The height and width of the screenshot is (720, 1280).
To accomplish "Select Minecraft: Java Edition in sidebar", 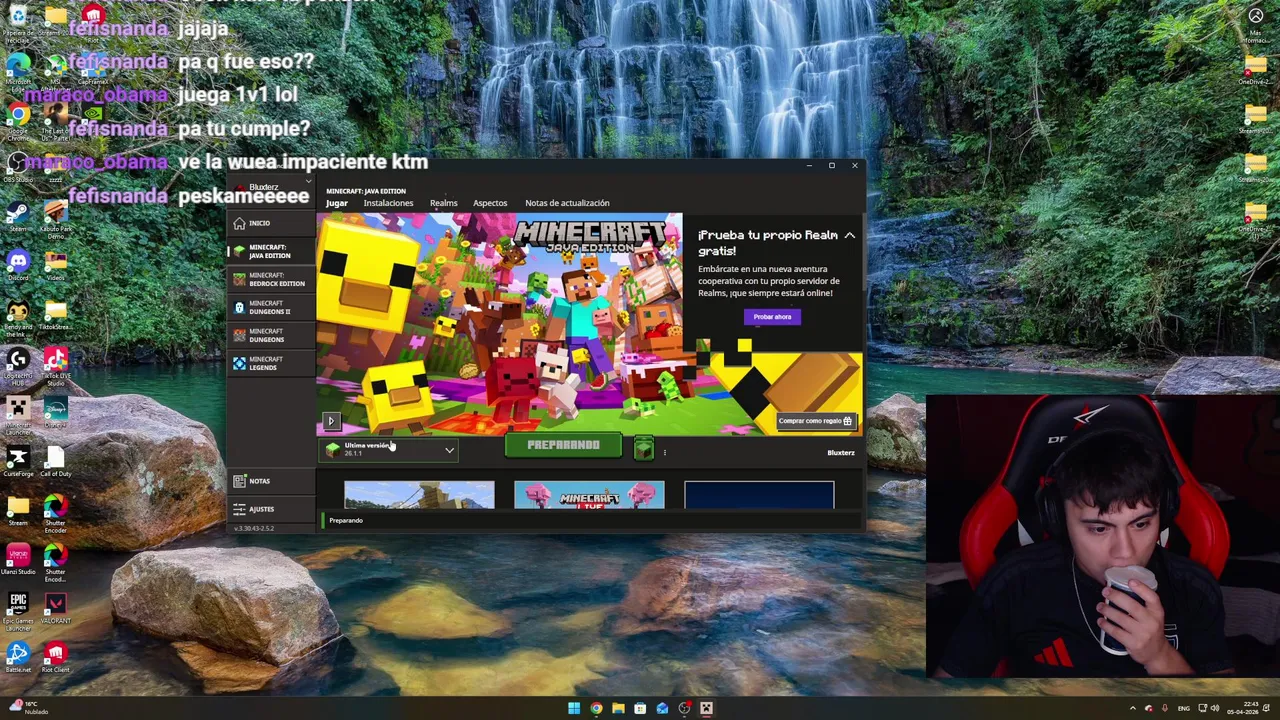I will pyautogui.click(x=270, y=251).
